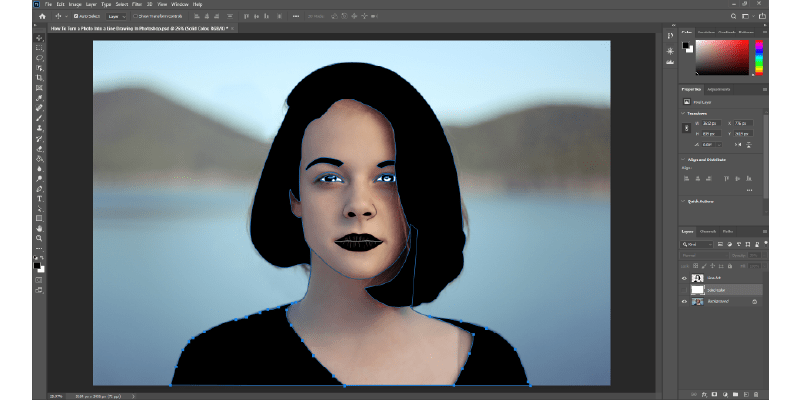Create a new group folder icon
This screenshot has height=400, width=800.
point(735,394)
